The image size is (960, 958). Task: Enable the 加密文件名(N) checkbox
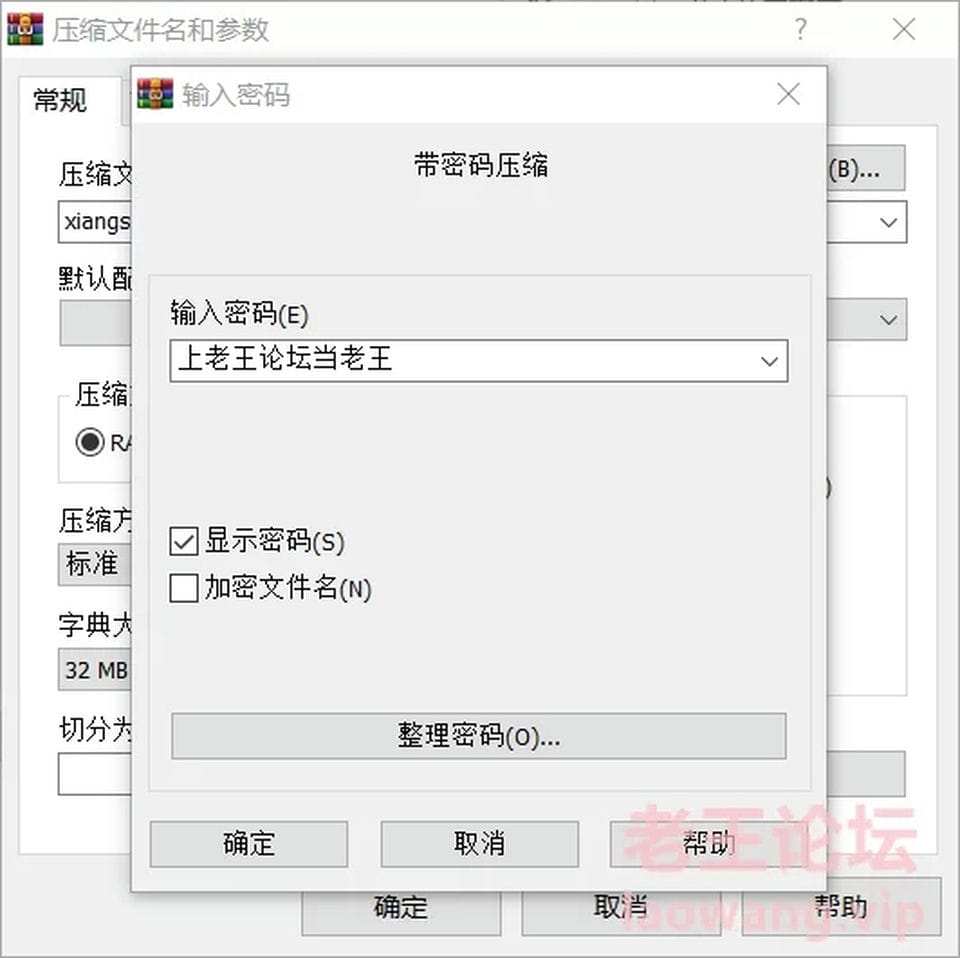click(x=184, y=588)
